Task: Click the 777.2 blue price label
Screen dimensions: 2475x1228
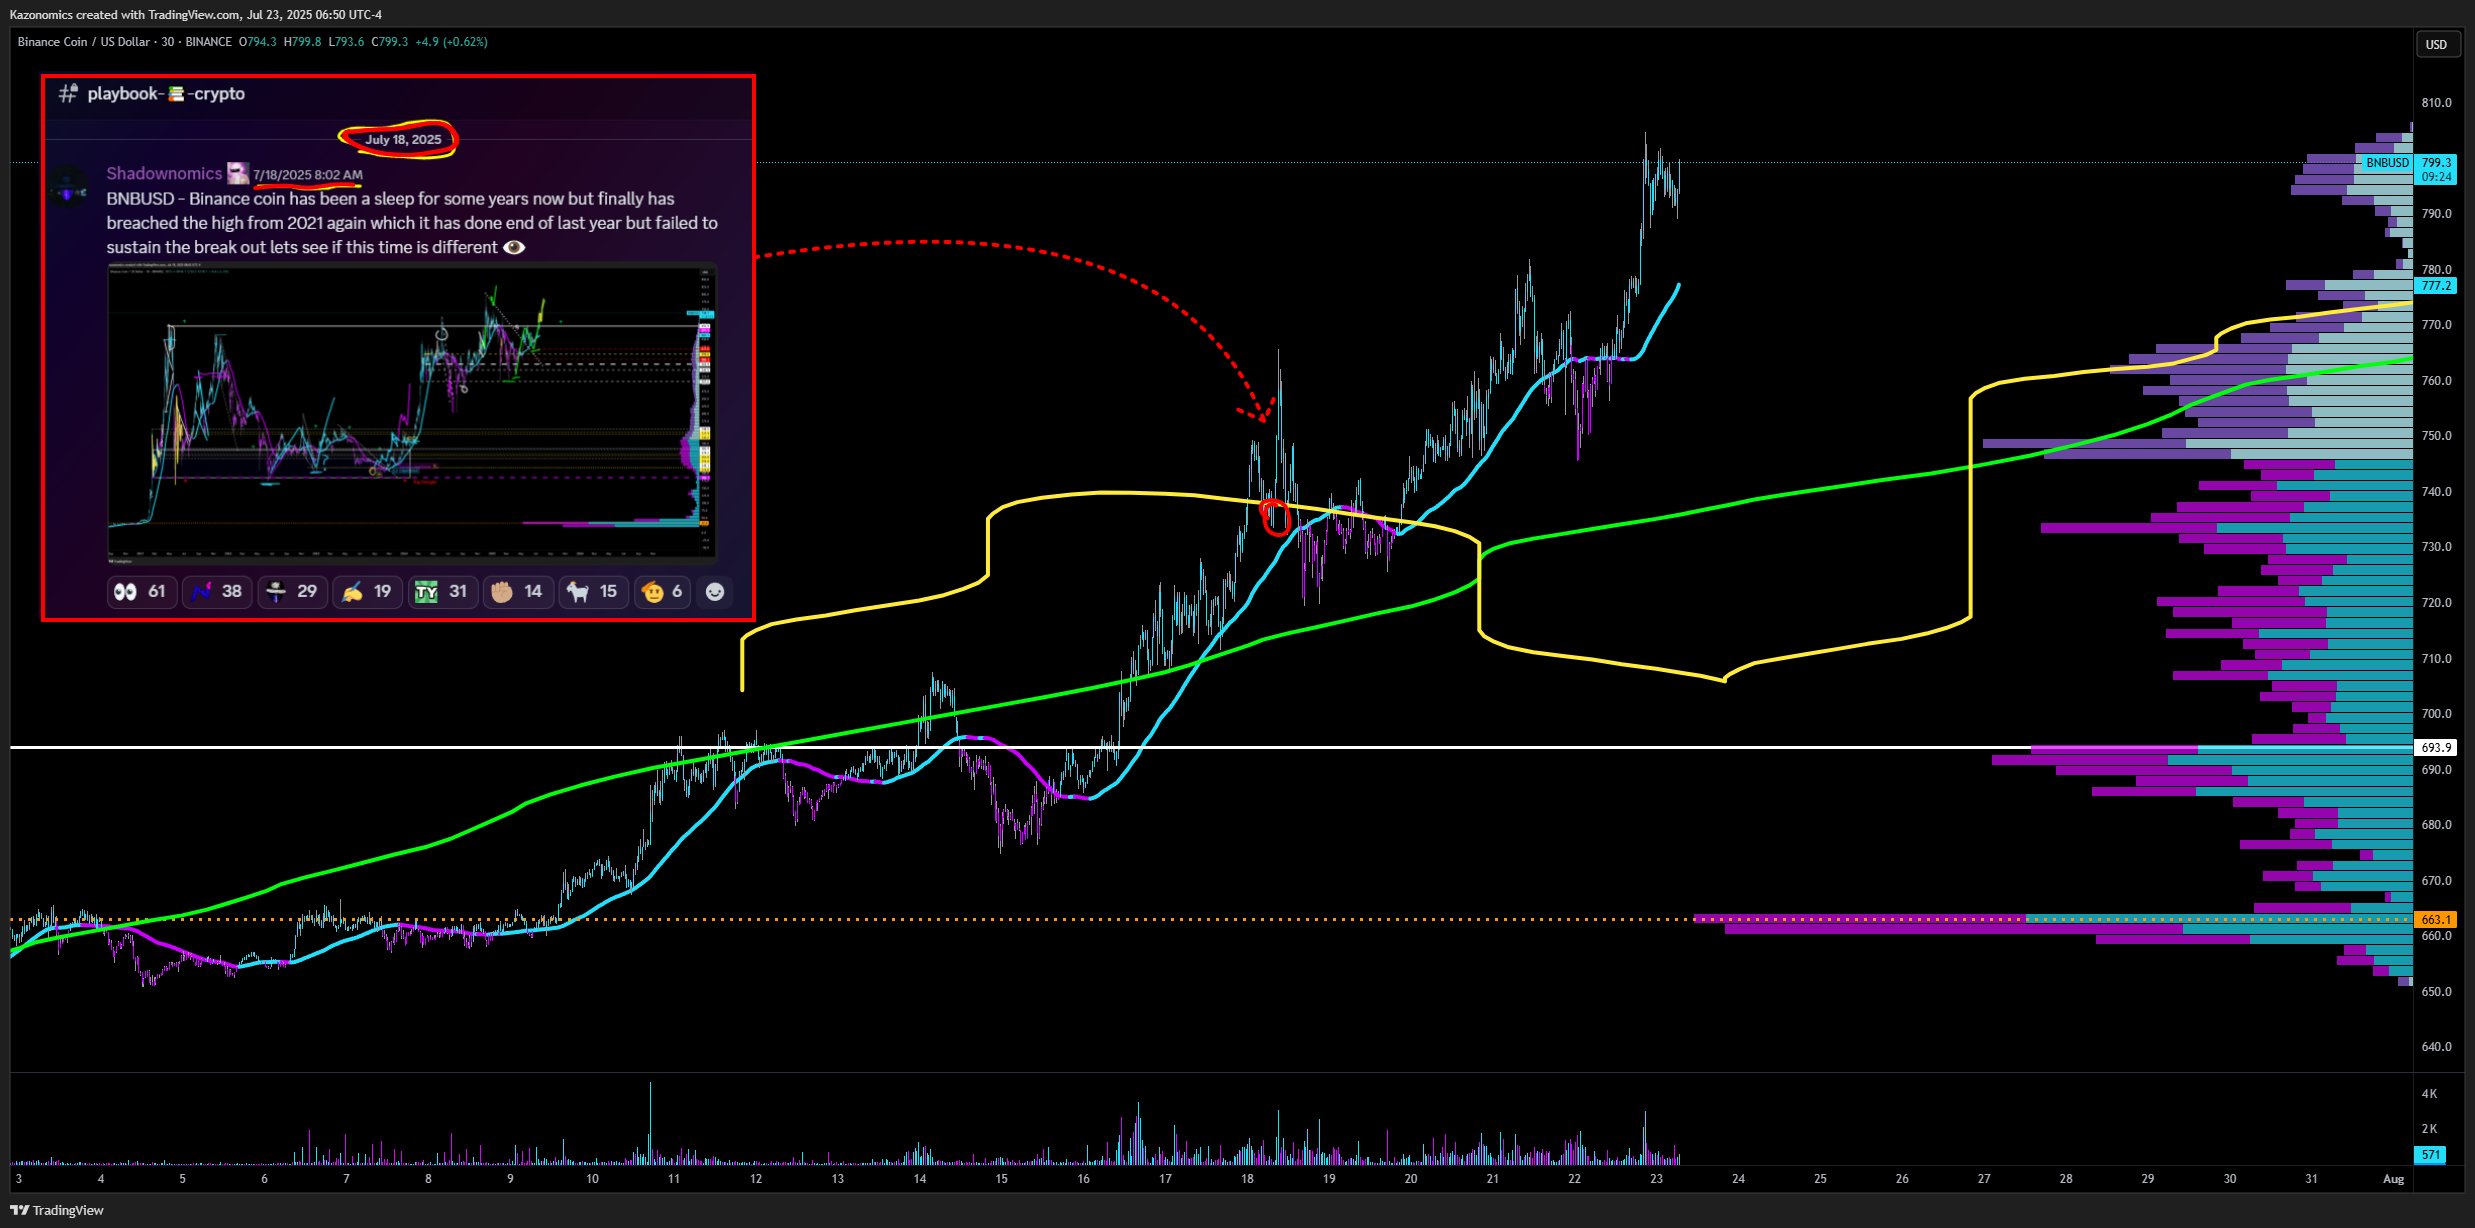Action: tap(2435, 286)
